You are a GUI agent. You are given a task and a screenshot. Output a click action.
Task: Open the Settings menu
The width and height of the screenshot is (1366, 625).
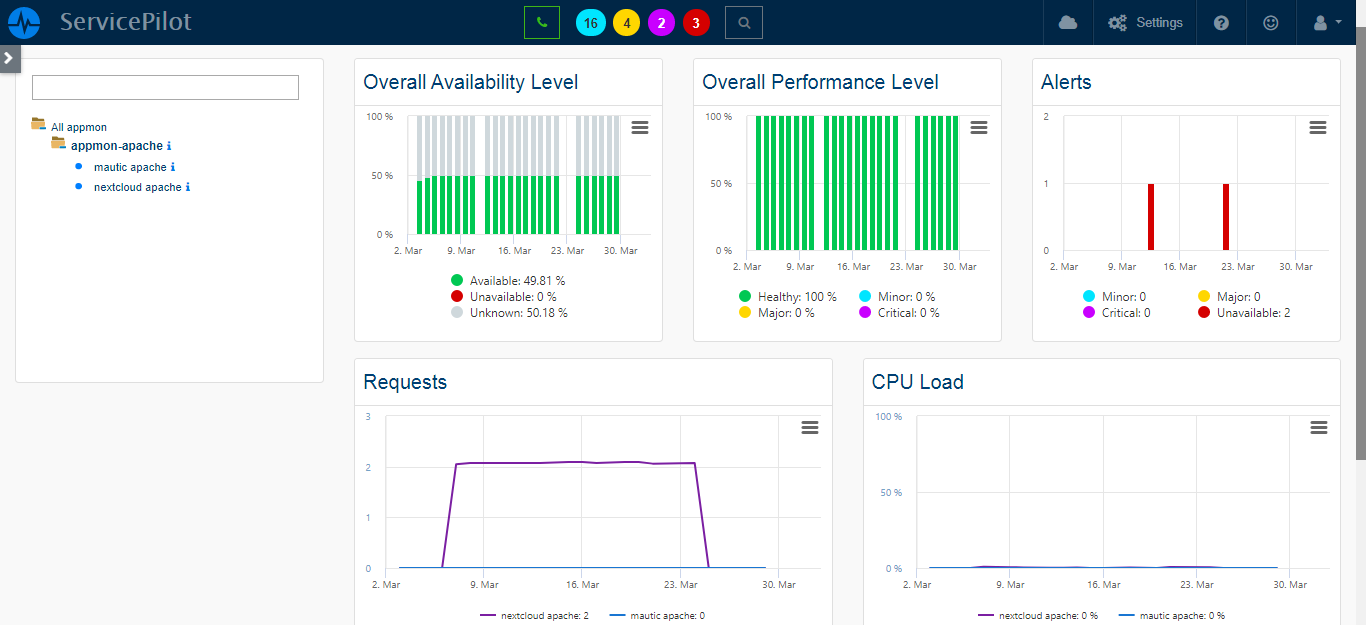[1145, 22]
